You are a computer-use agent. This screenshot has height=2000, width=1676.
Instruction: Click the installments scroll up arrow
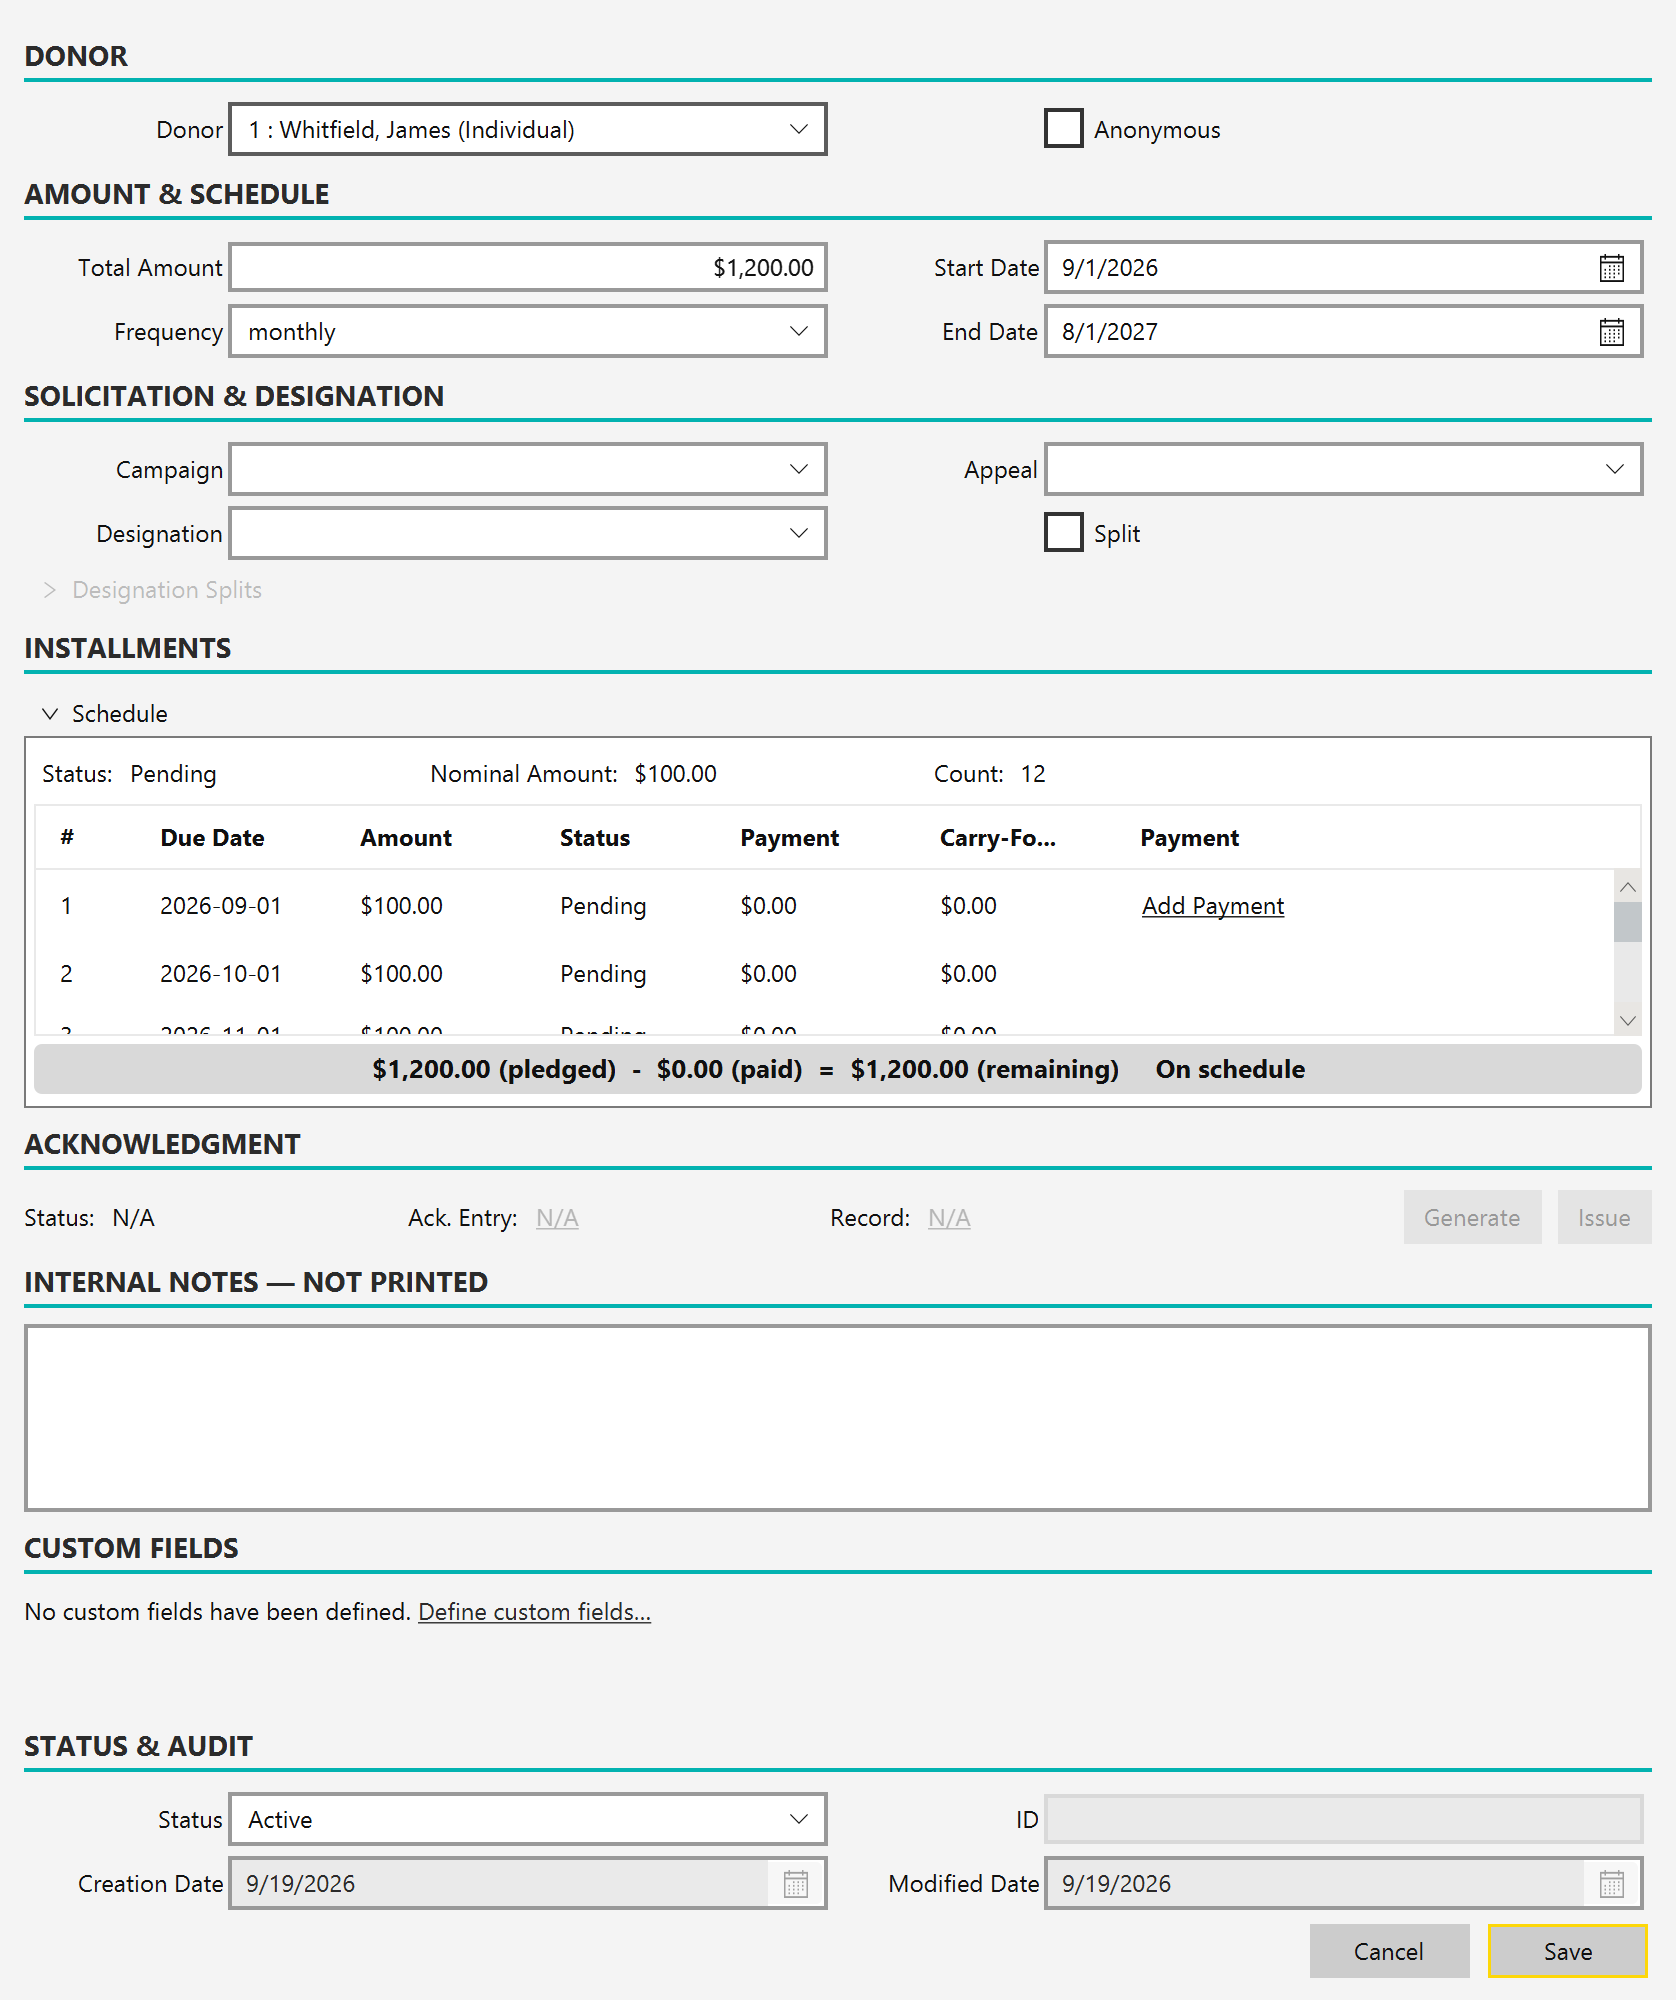[1628, 887]
